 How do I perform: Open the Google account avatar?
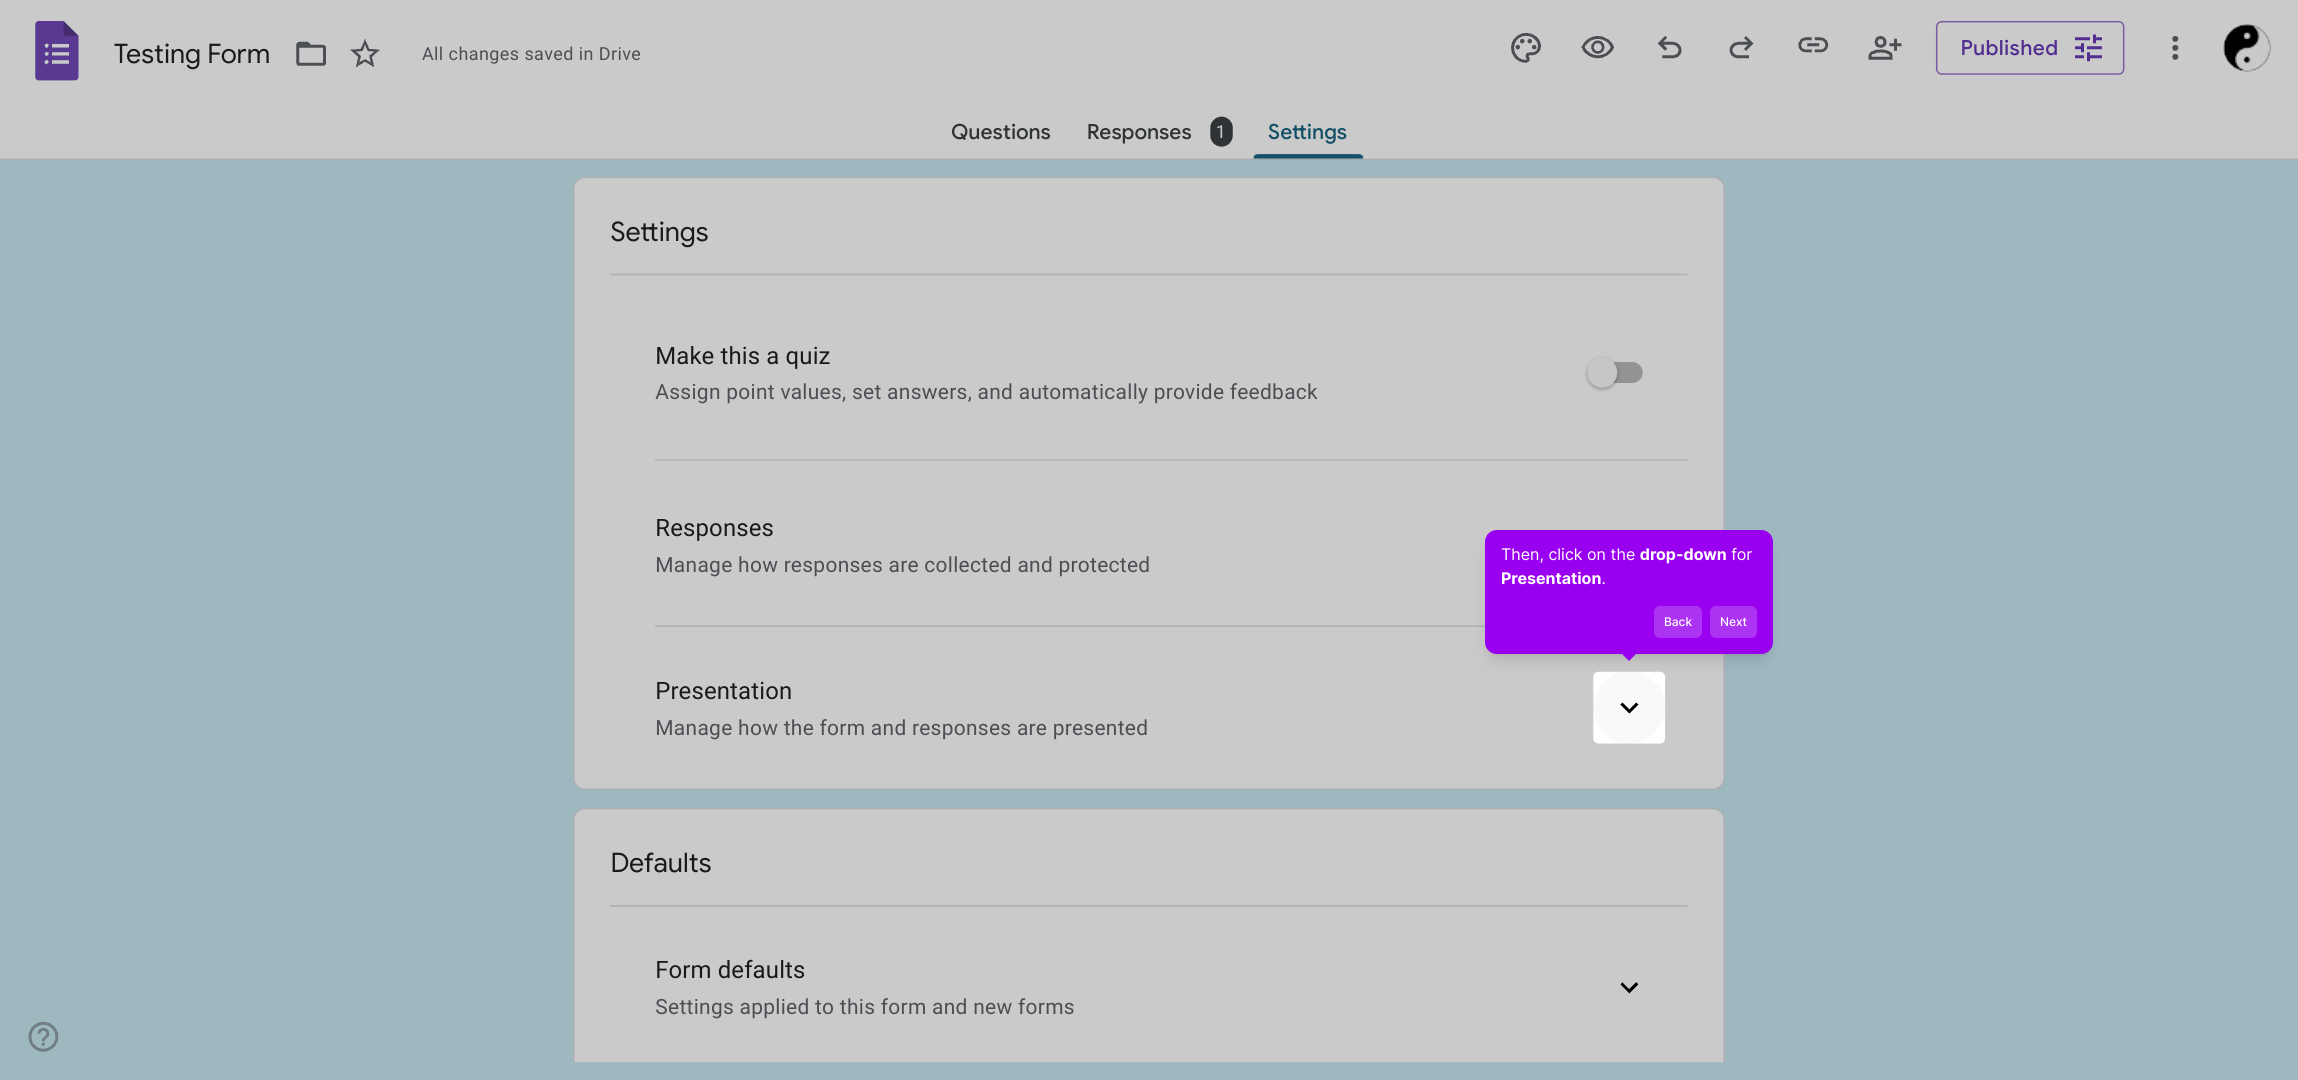pyautogui.click(x=2245, y=48)
